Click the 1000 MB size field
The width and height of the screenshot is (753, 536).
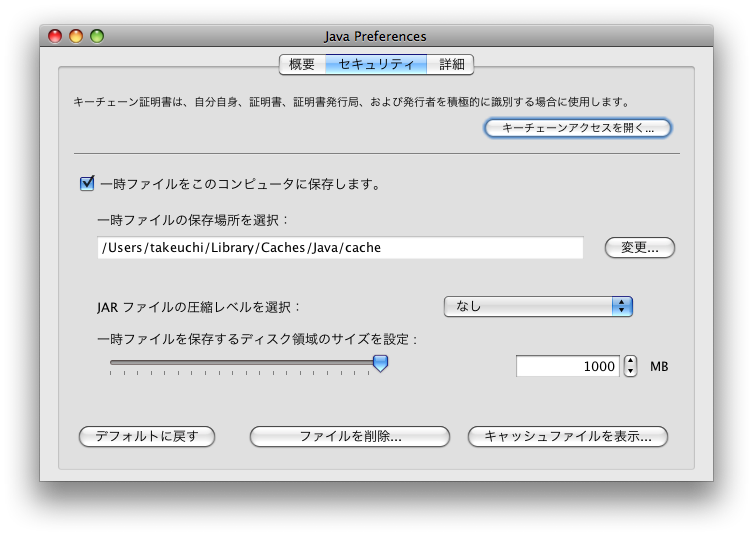pos(568,366)
